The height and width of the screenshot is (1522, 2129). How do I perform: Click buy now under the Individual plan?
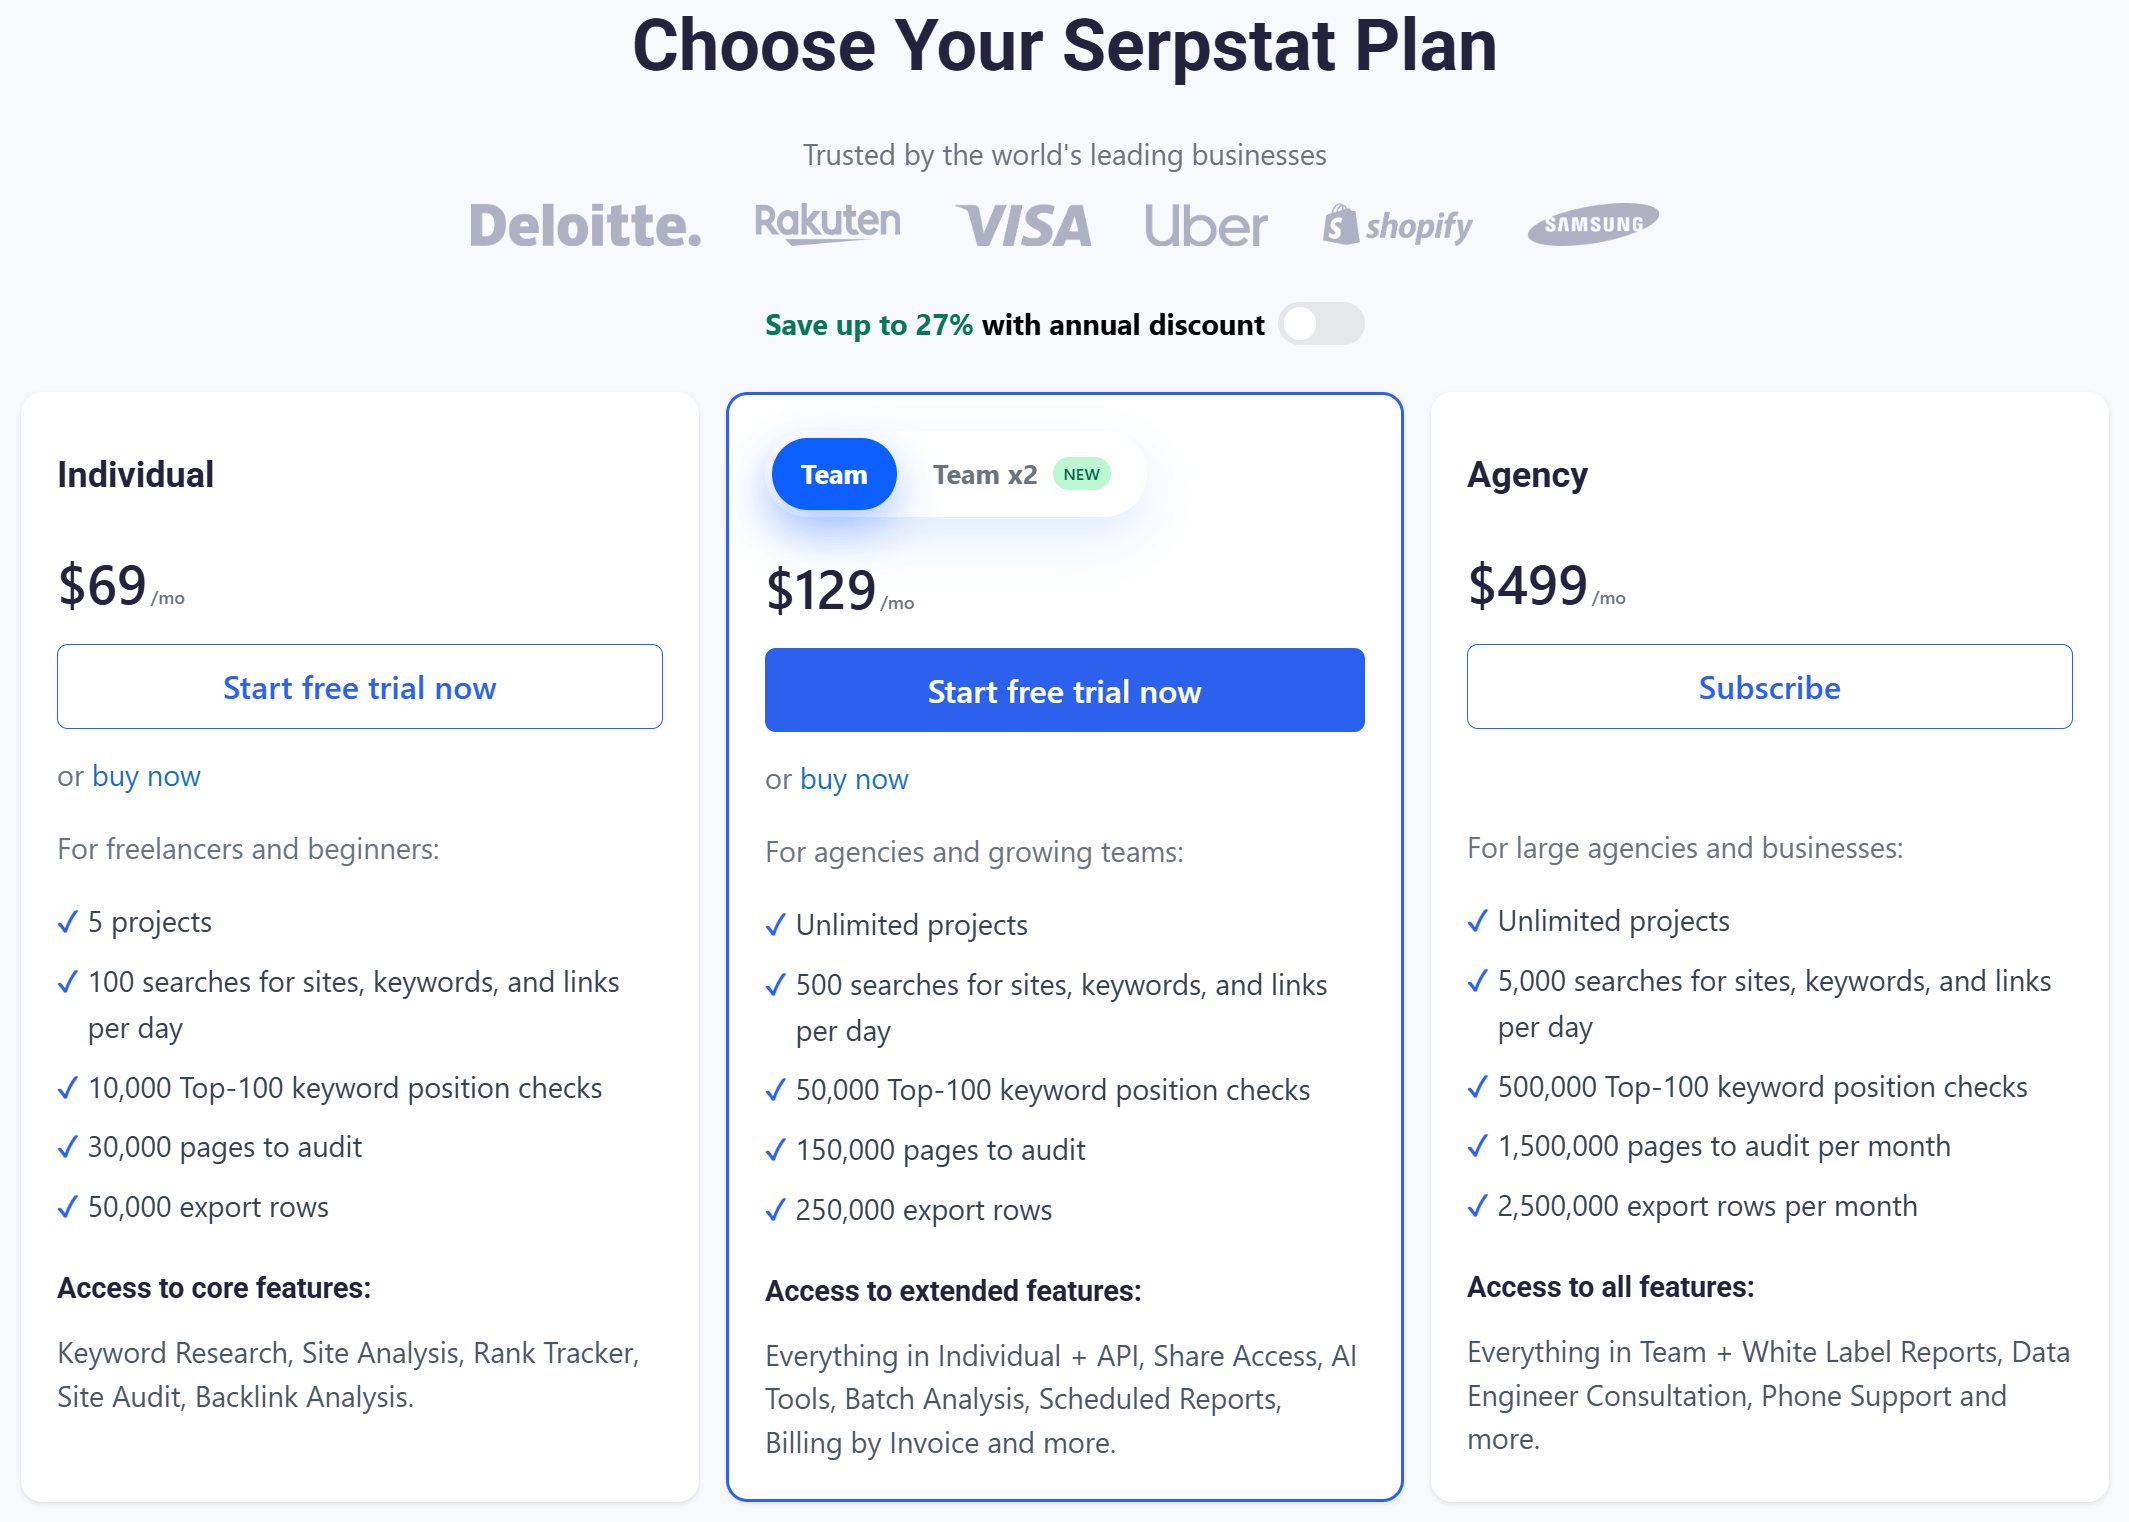click(146, 776)
